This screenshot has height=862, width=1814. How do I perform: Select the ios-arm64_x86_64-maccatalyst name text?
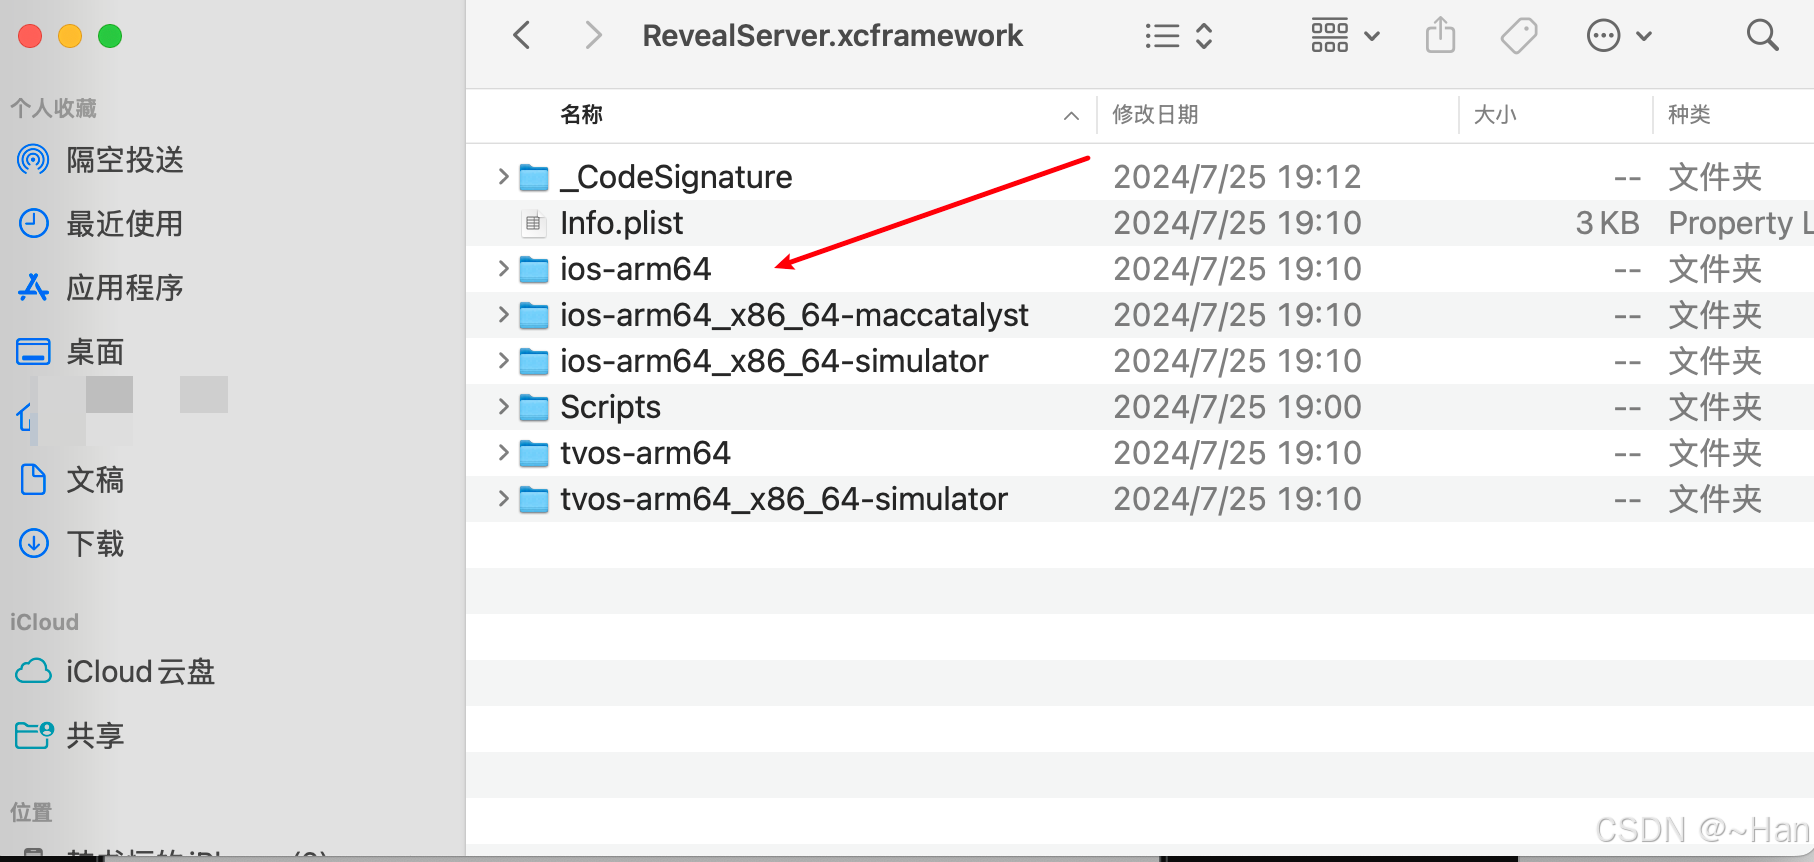tap(794, 315)
